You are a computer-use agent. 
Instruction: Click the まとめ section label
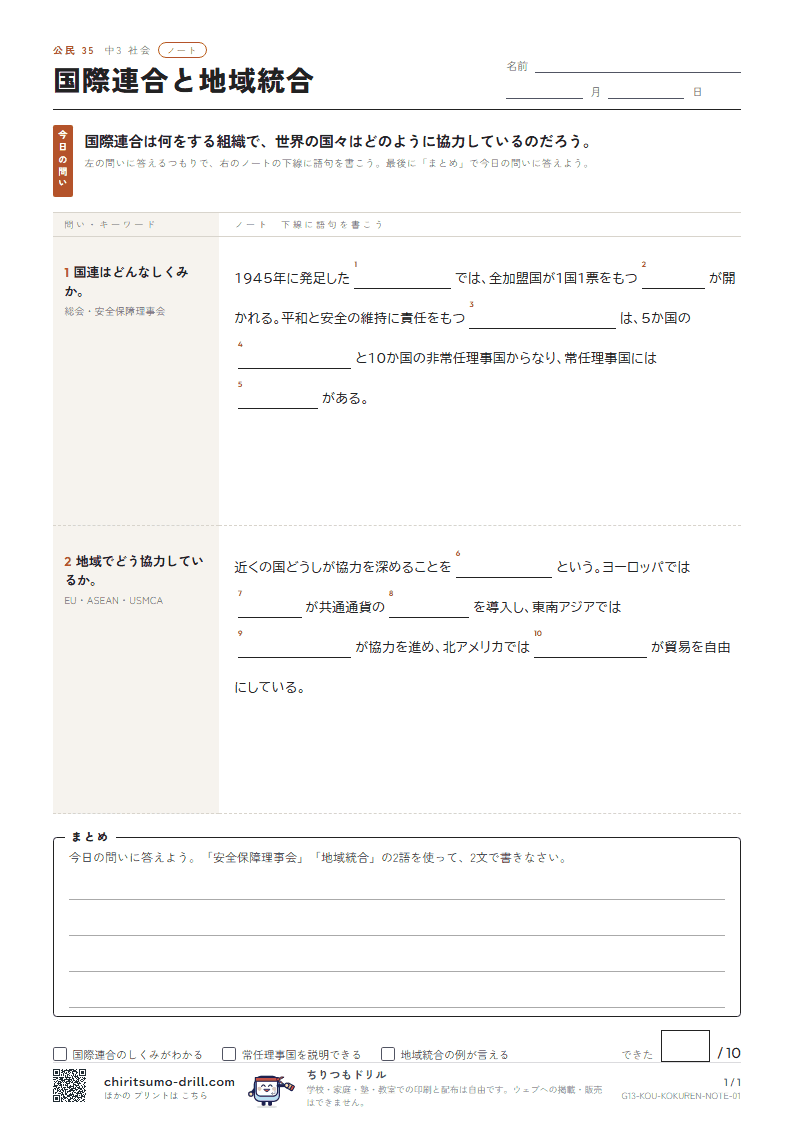(89, 837)
